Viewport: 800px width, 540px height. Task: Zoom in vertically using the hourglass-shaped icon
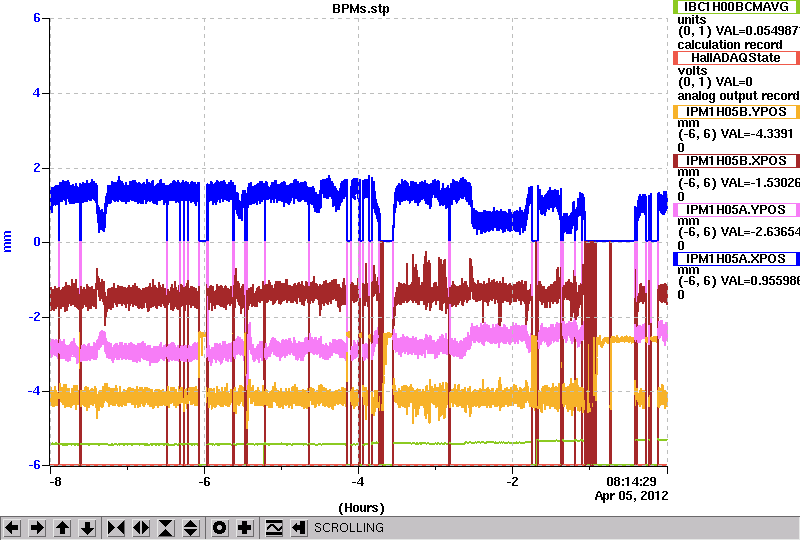pos(166,528)
